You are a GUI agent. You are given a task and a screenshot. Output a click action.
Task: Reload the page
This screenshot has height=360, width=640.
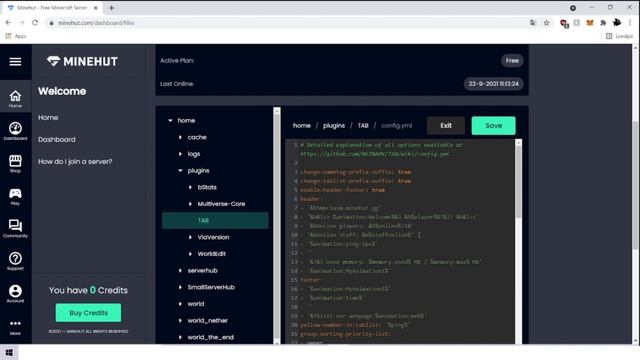pos(35,23)
